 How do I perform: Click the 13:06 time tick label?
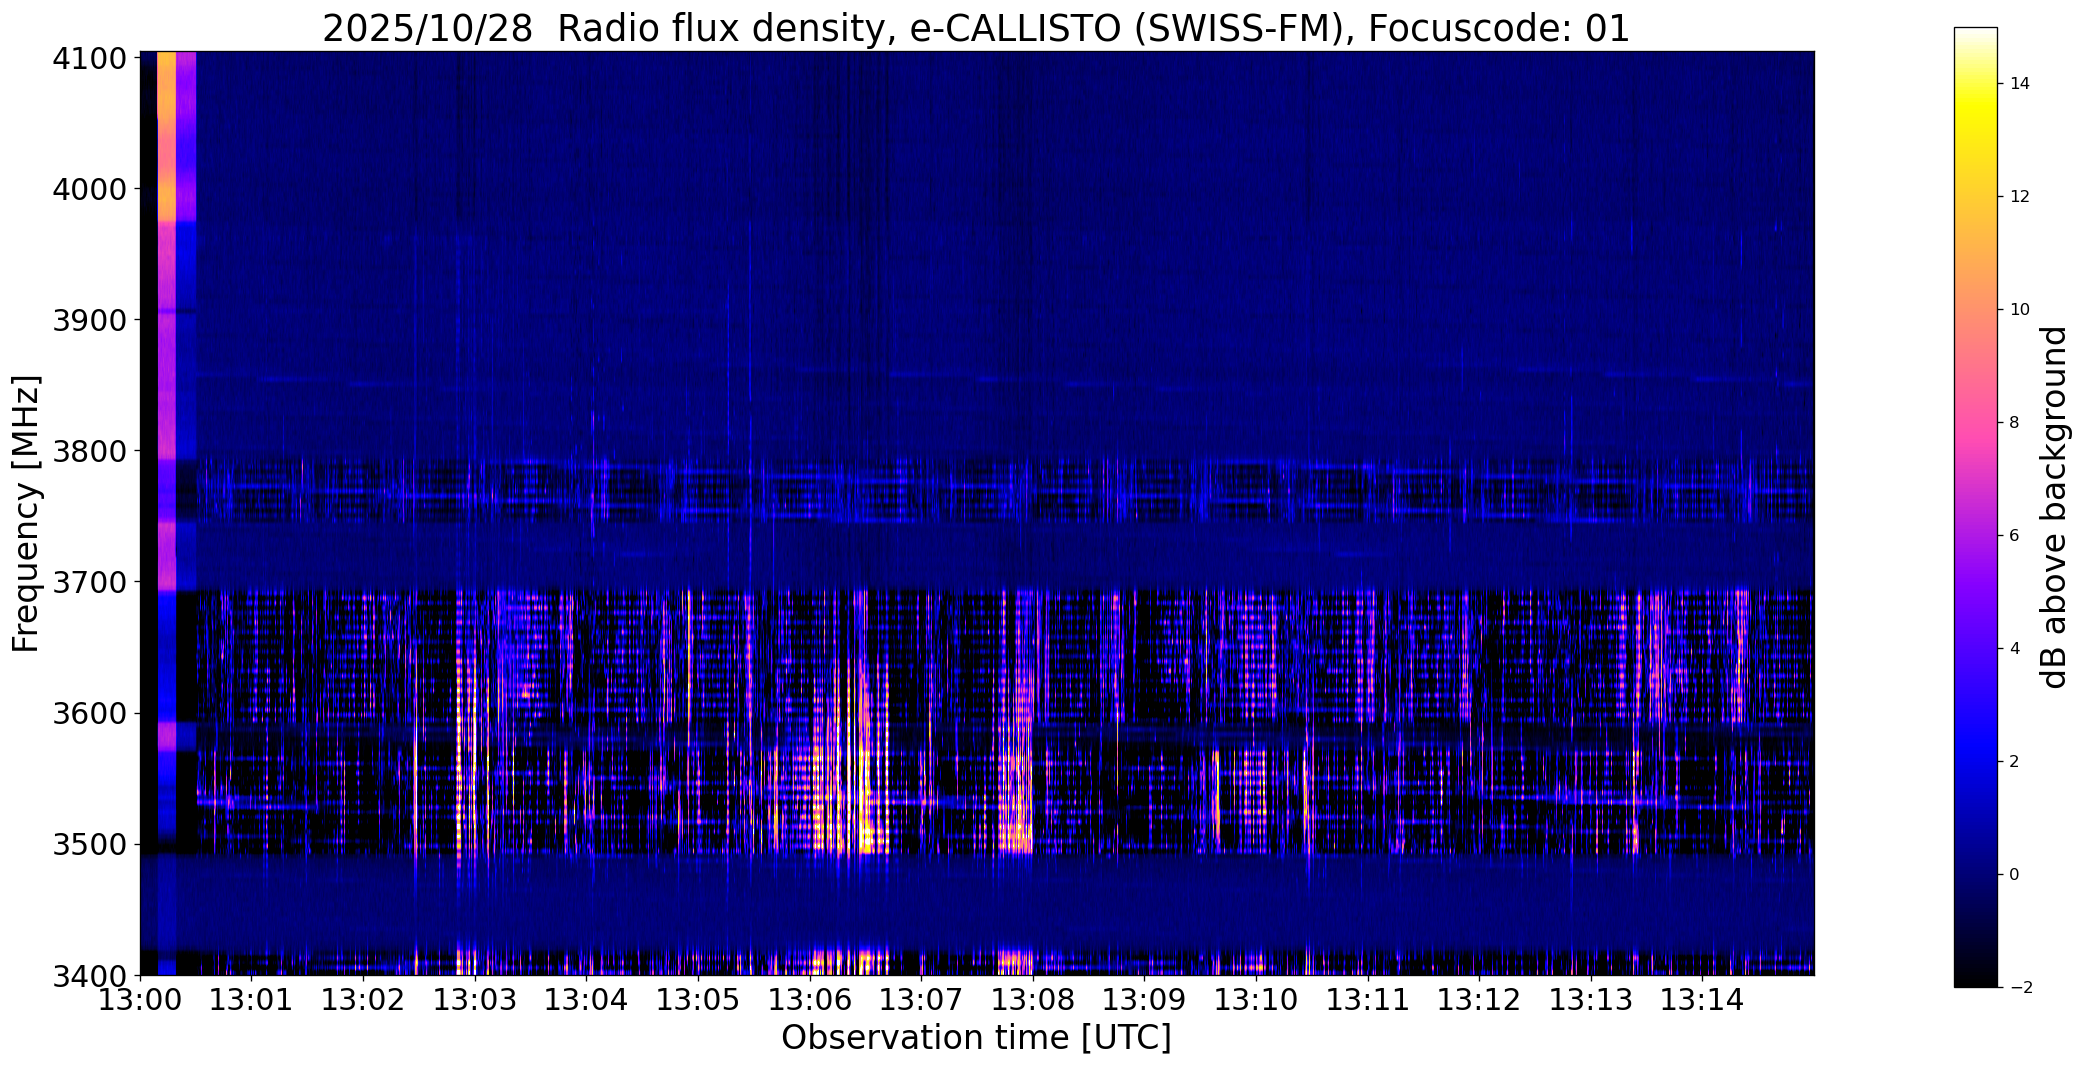click(810, 1000)
